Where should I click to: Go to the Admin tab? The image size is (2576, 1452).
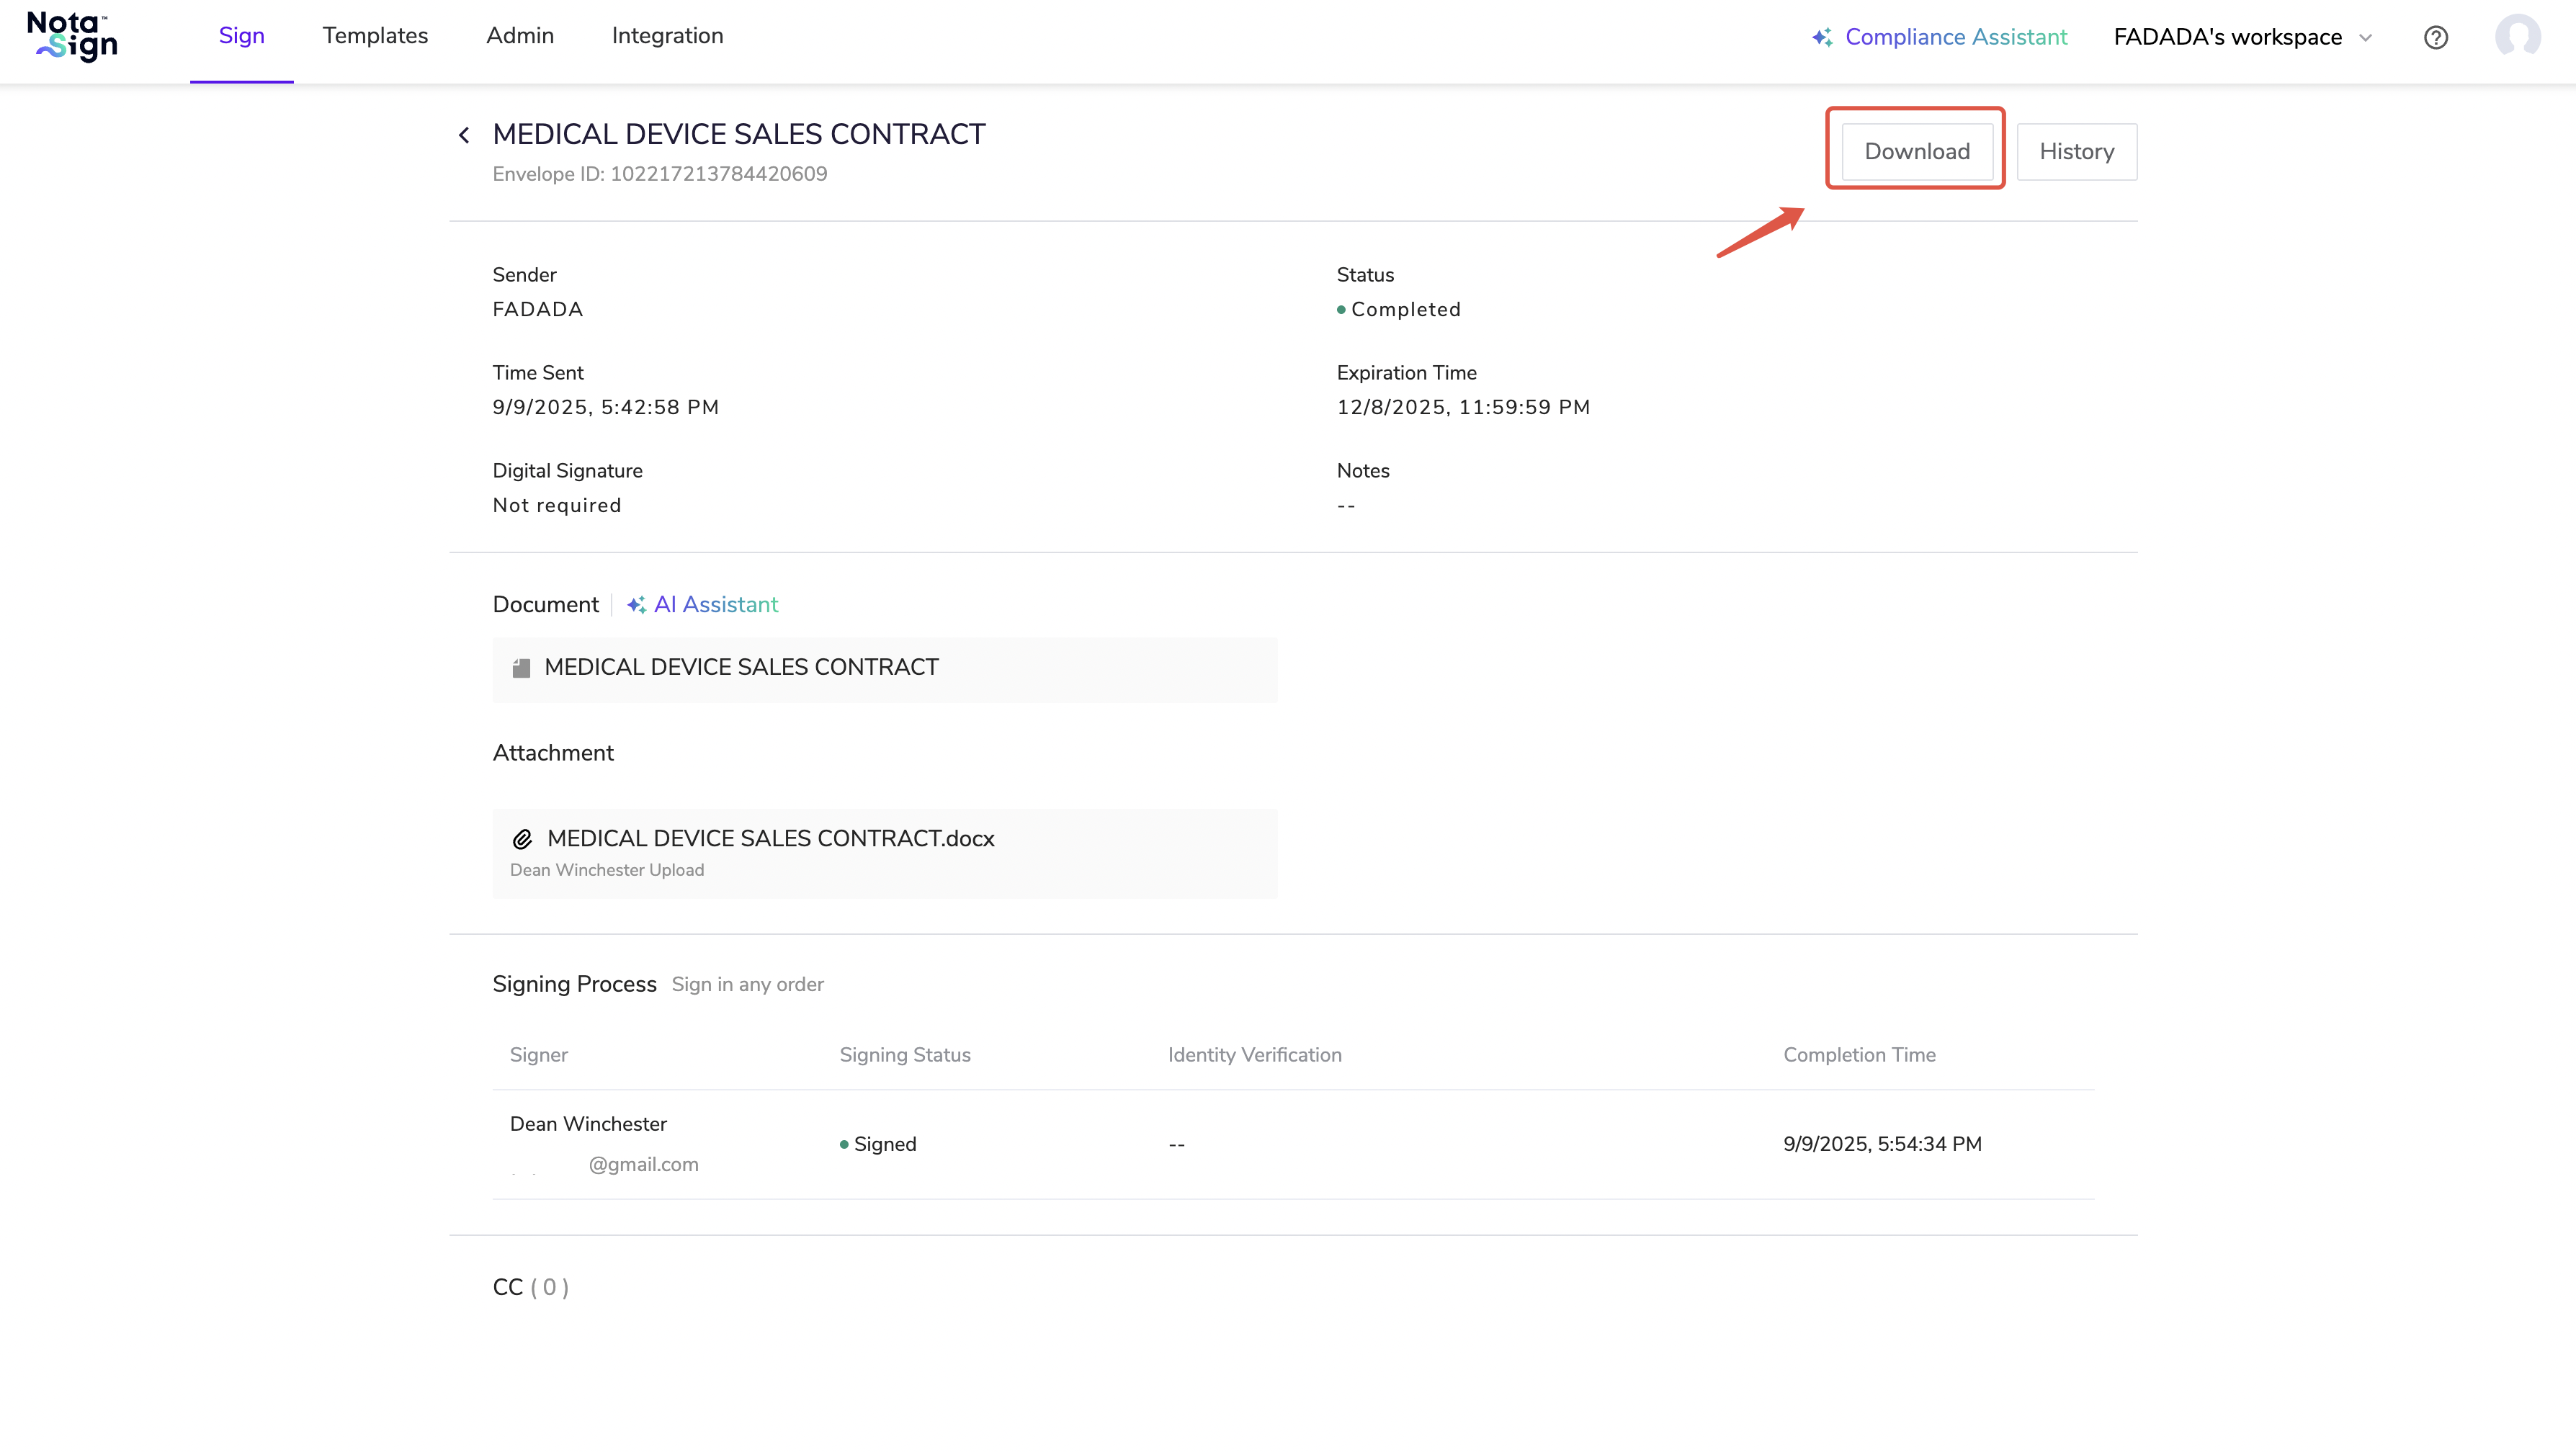519,36
